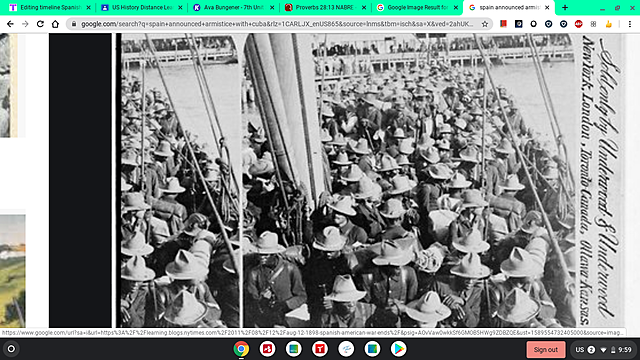Open the US keyboard input indicator
The height and width of the screenshot is (360, 640).
point(580,350)
